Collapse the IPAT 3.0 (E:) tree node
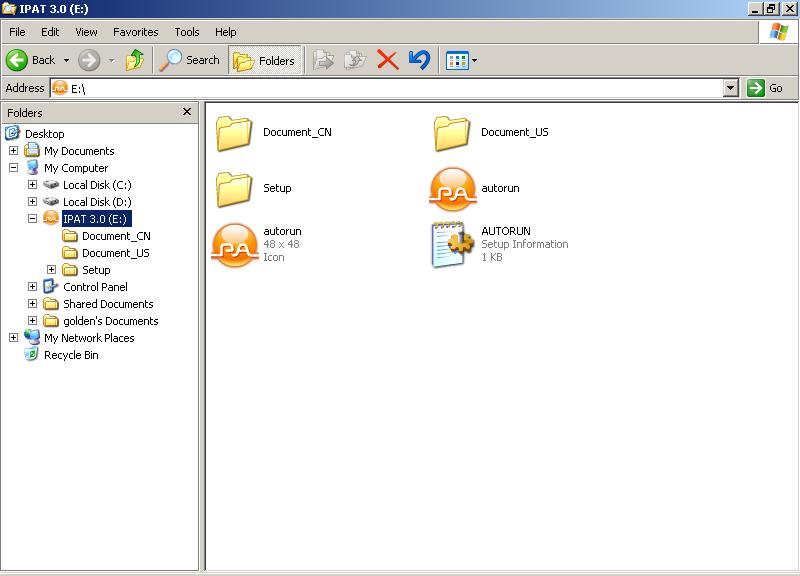Image resolution: width=800 pixels, height=576 pixels. click(x=32, y=219)
